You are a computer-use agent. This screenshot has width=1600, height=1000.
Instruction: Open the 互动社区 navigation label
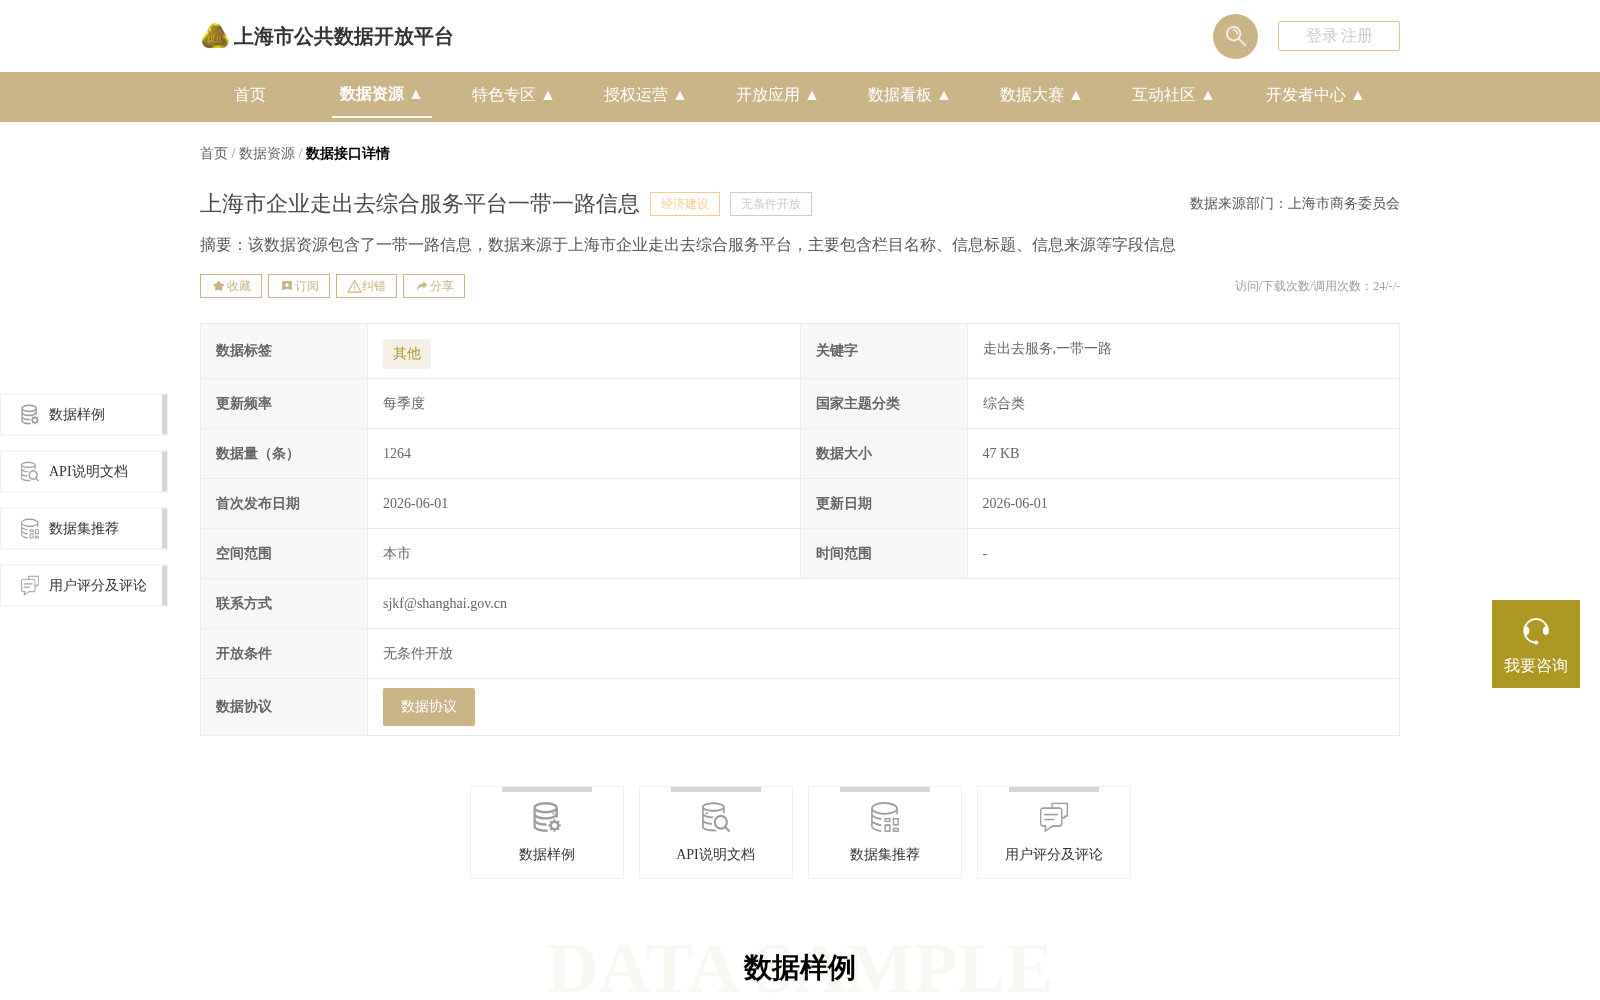(x=1164, y=95)
